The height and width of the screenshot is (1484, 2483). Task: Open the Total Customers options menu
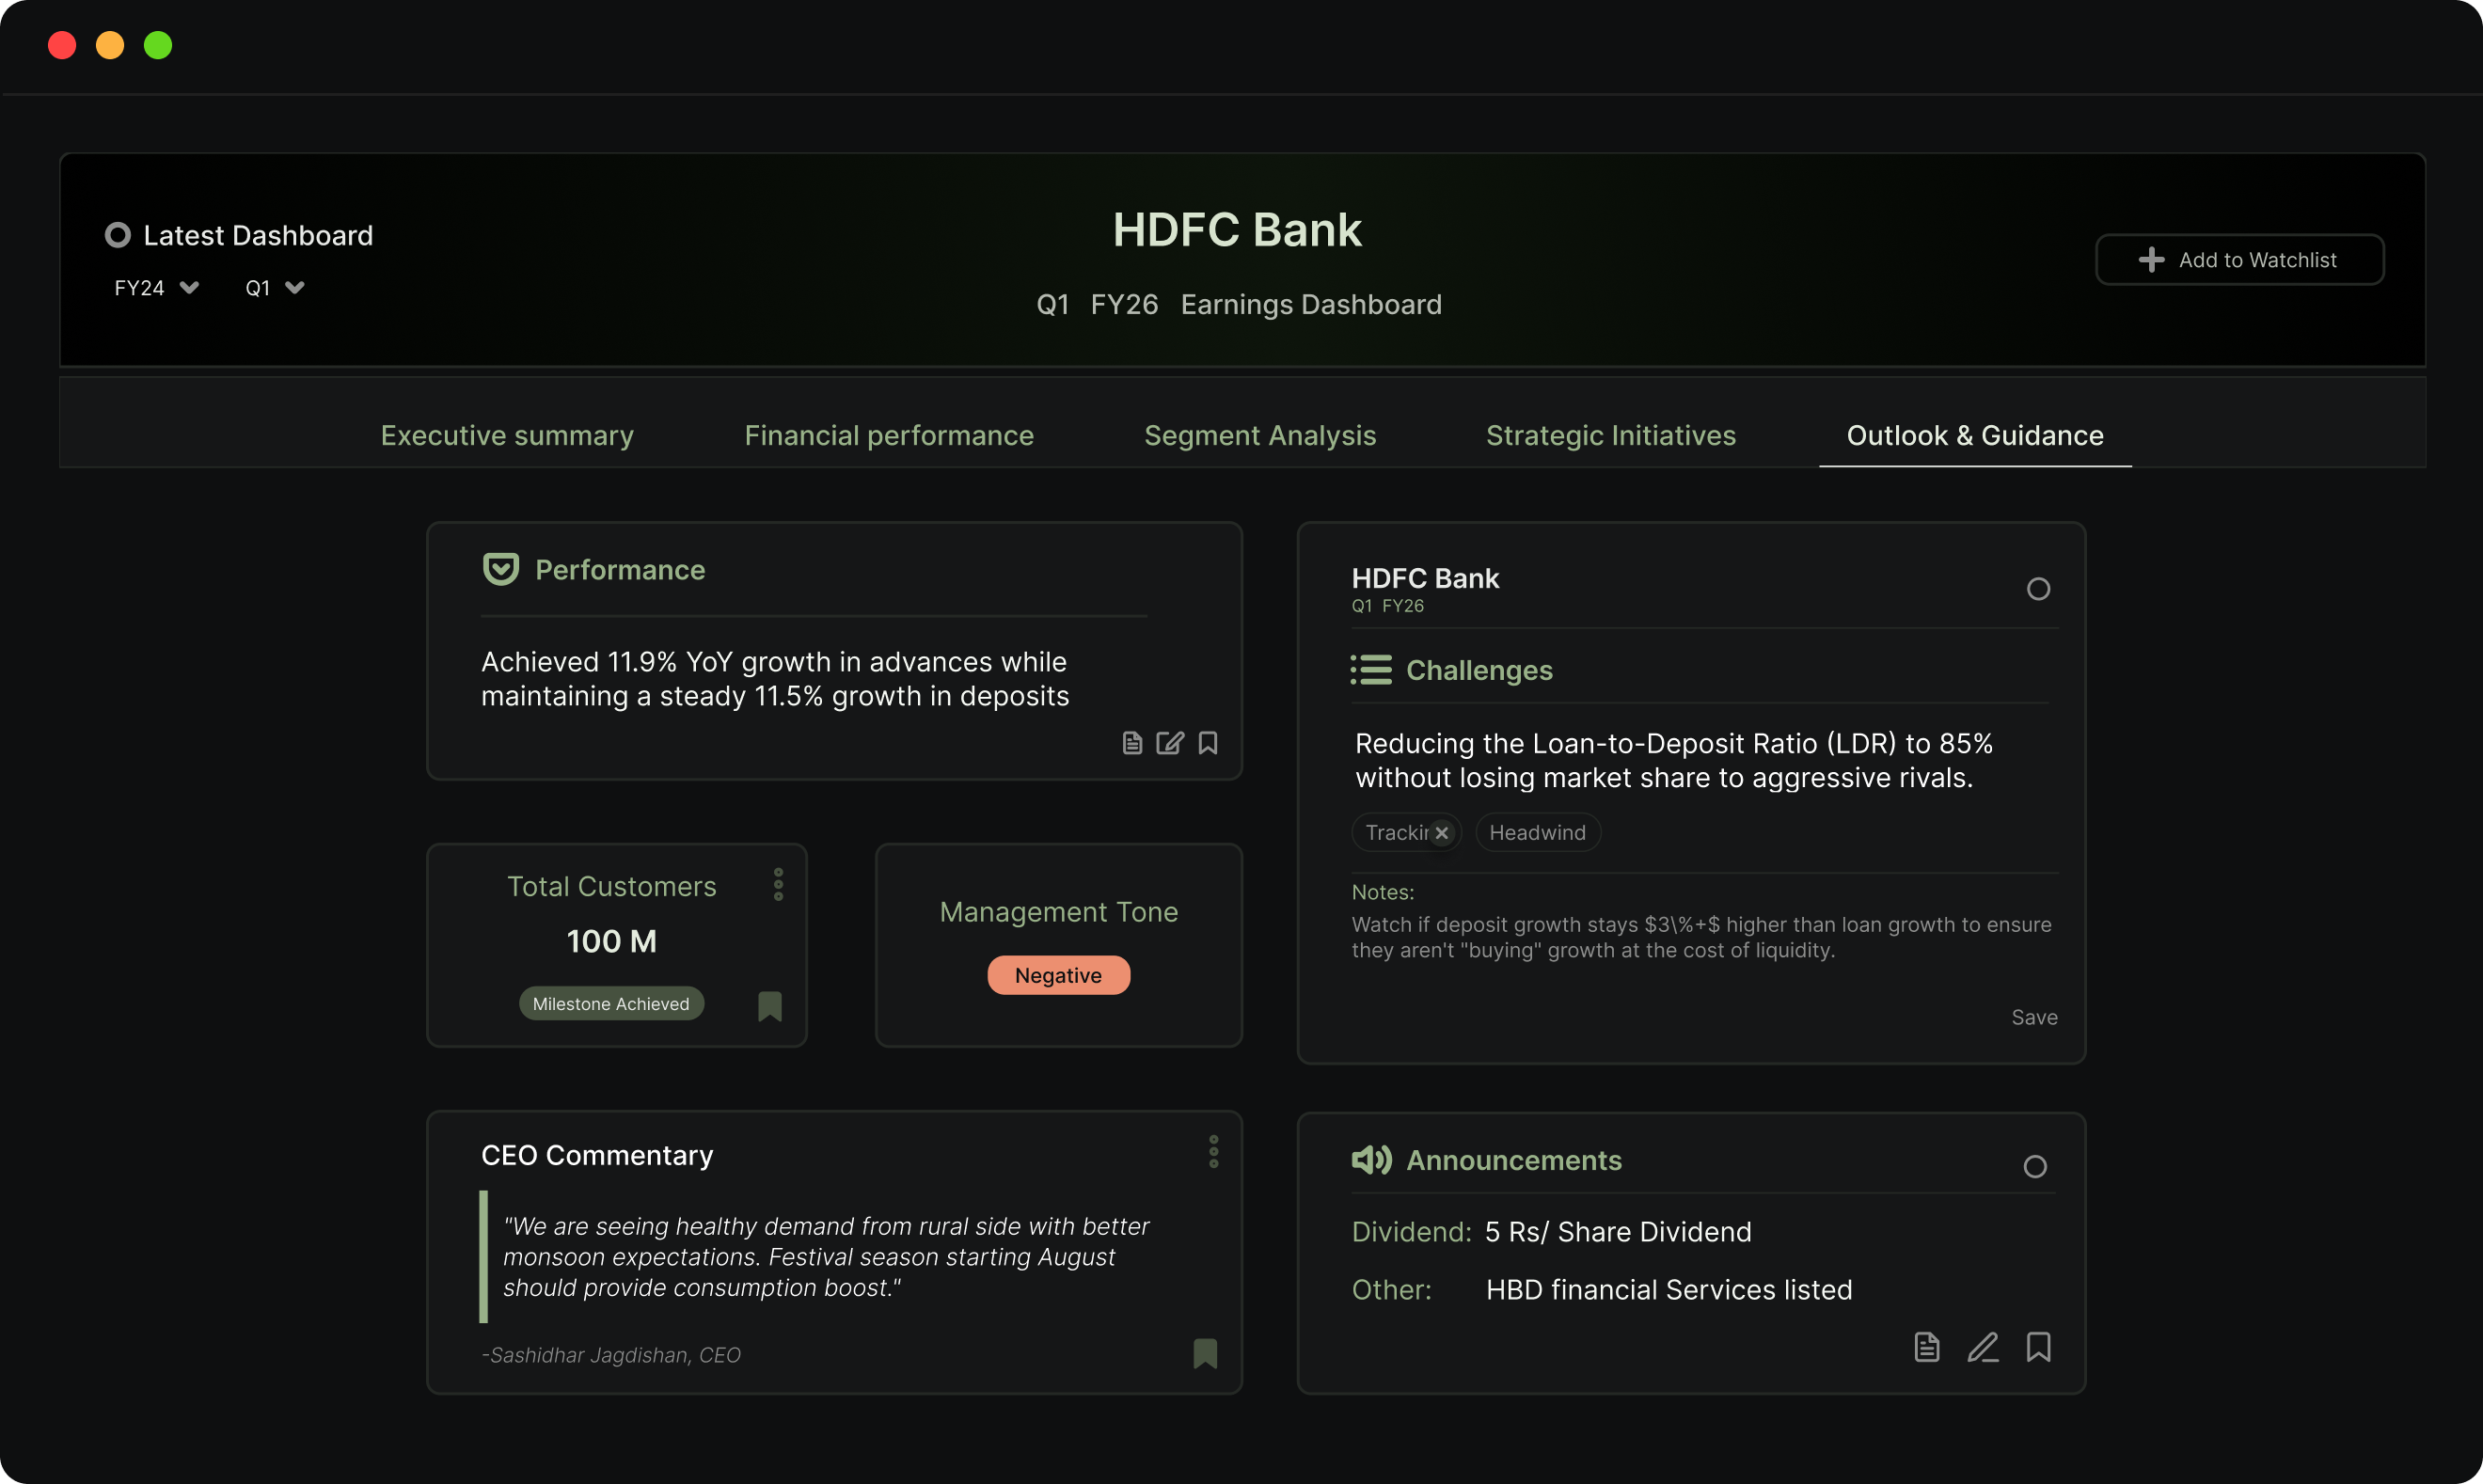click(778, 884)
